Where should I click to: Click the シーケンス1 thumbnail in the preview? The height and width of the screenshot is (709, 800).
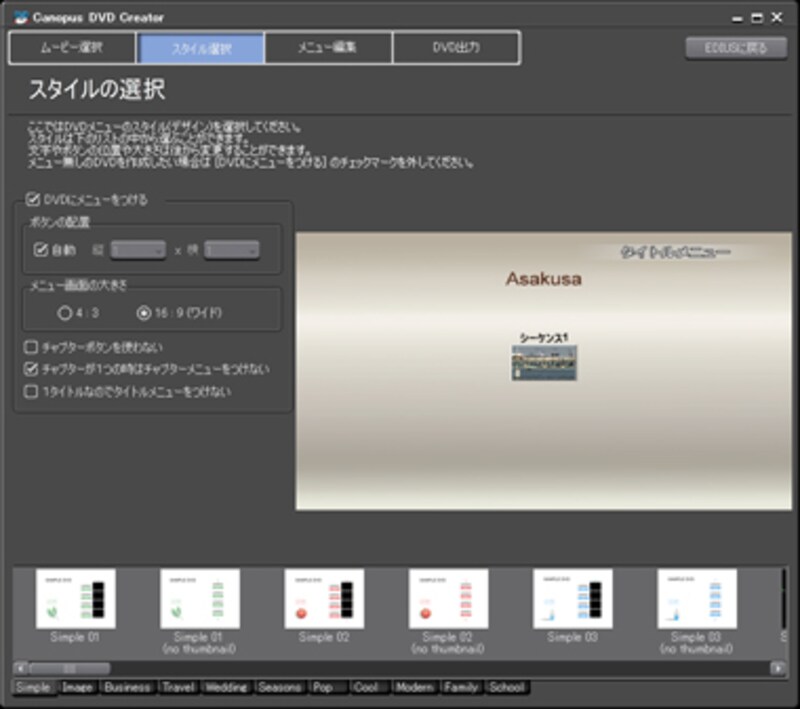544,362
